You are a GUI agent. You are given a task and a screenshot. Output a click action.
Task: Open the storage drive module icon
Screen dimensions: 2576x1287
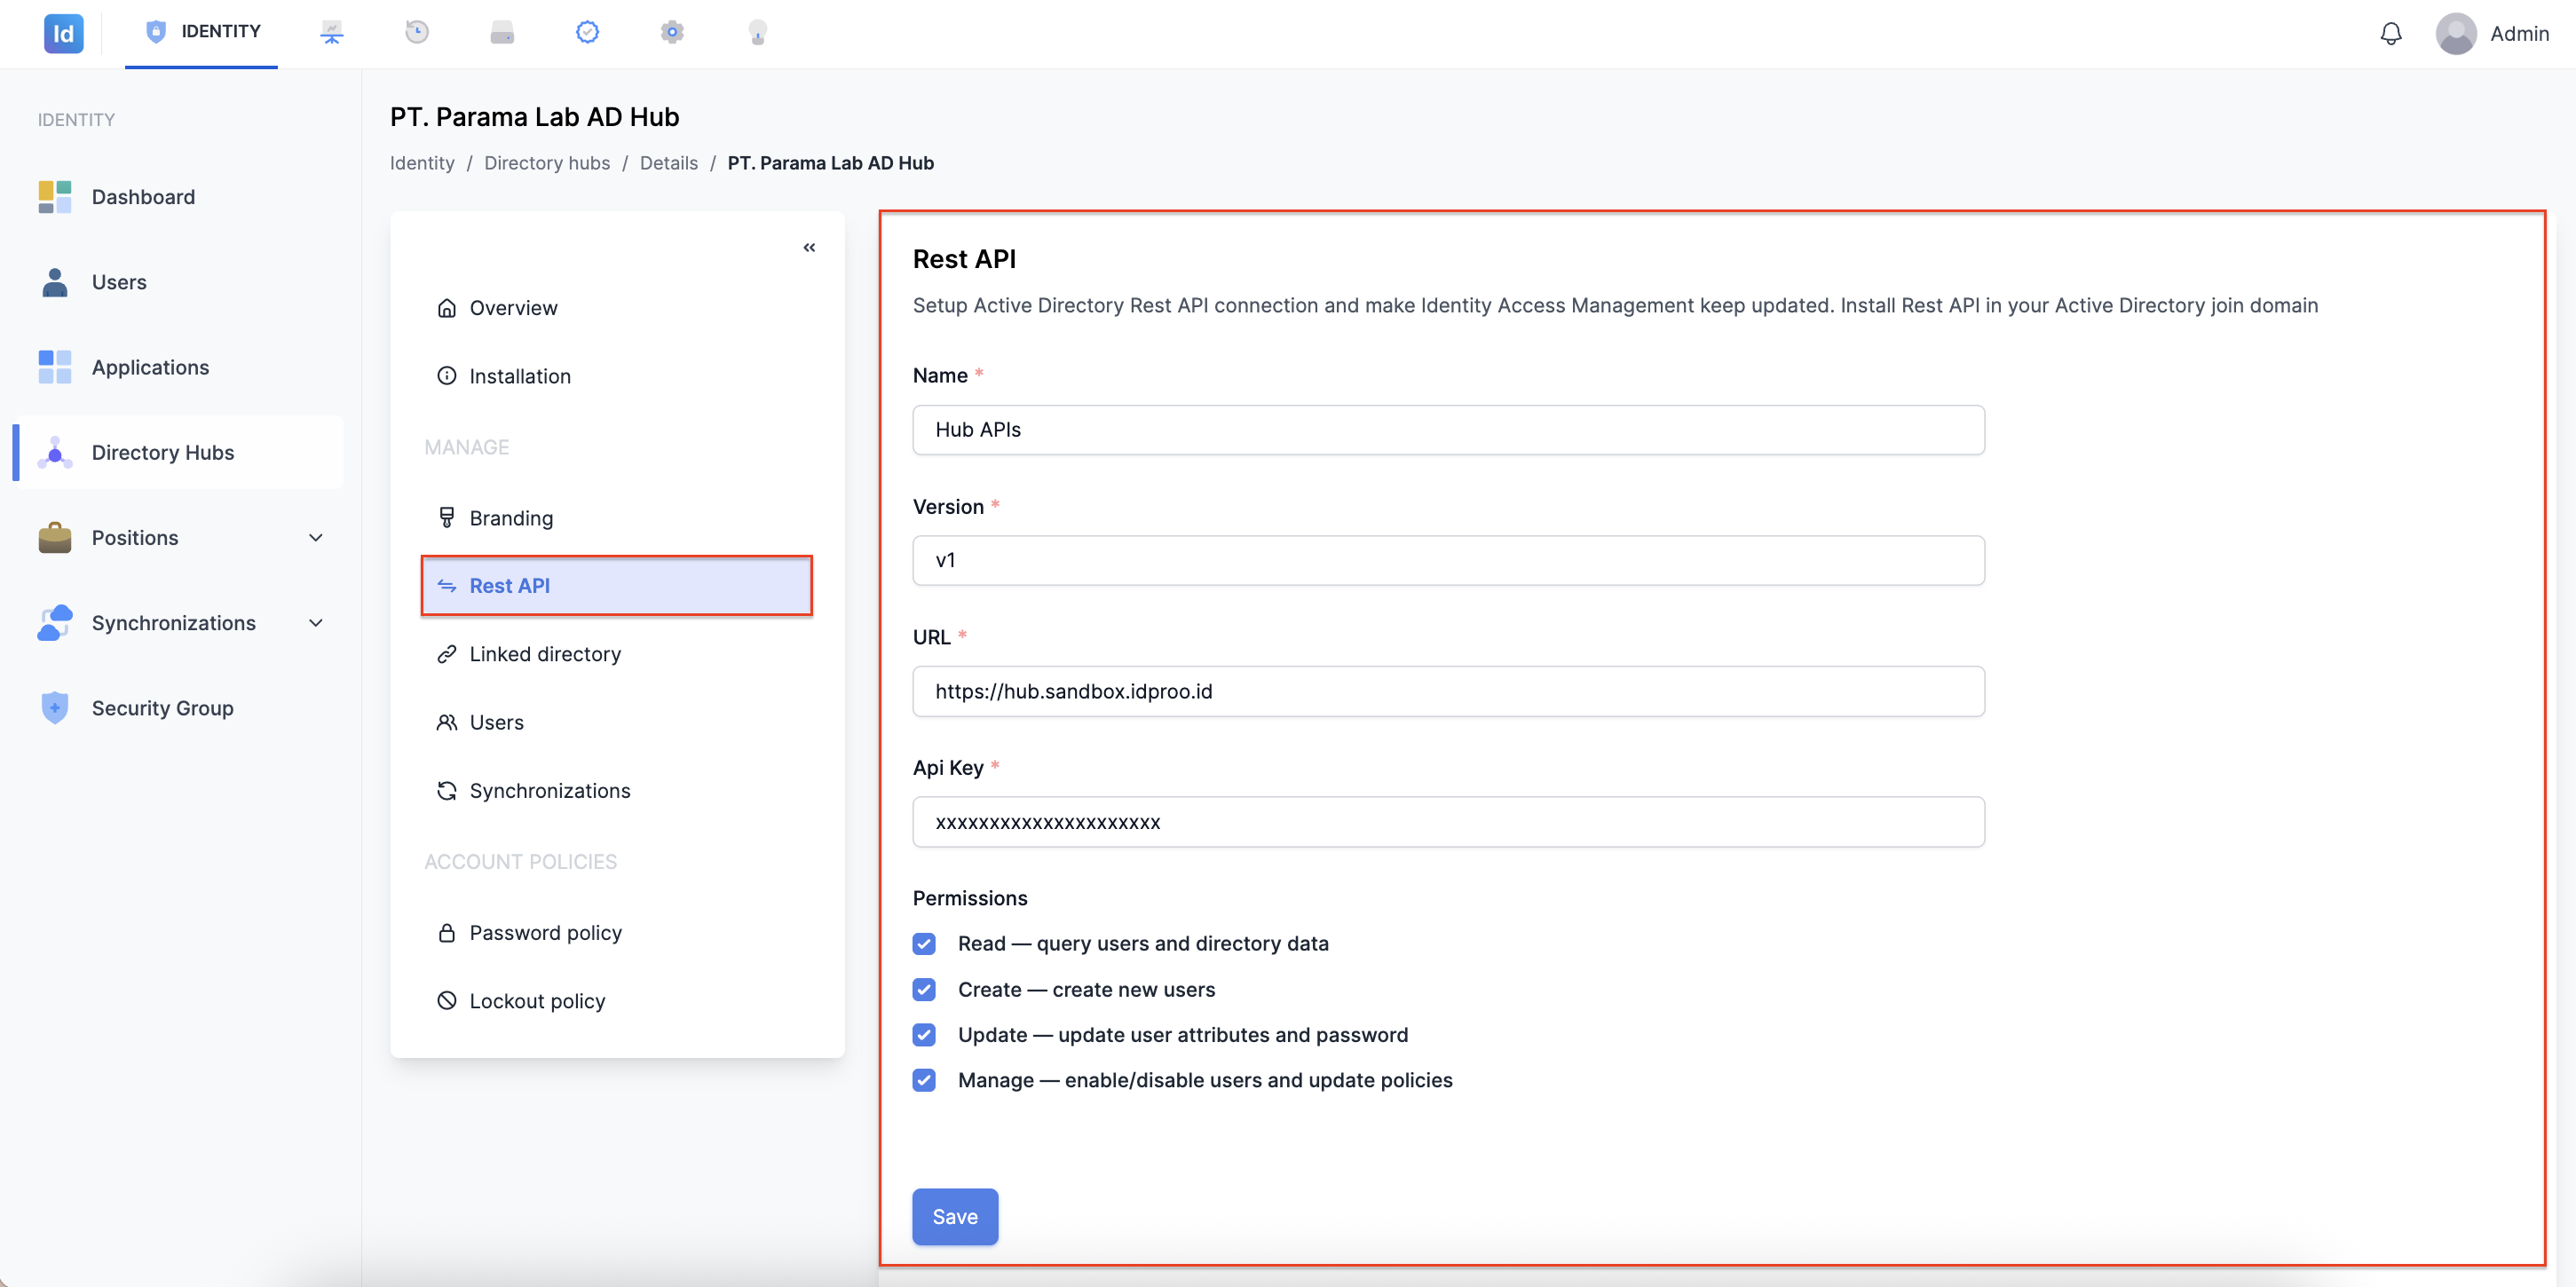click(502, 33)
